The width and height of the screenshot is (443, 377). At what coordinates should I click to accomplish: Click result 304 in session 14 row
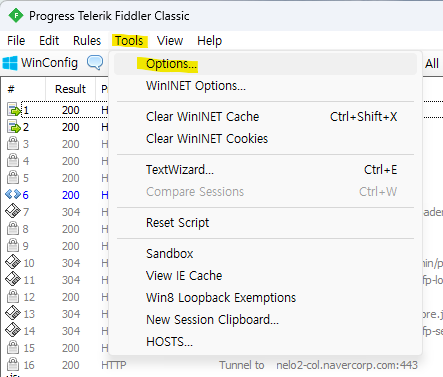(71, 331)
